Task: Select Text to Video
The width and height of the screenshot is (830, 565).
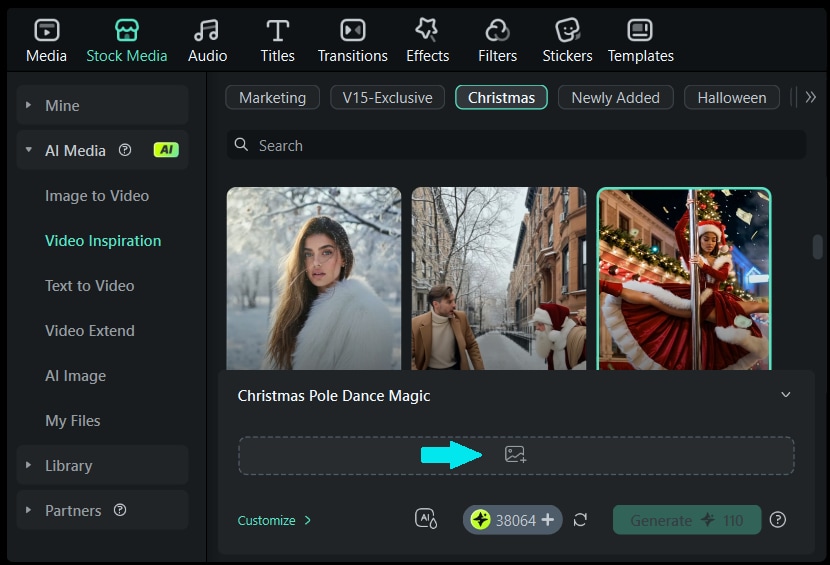Action: pyautogui.click(x=89, y=286)
